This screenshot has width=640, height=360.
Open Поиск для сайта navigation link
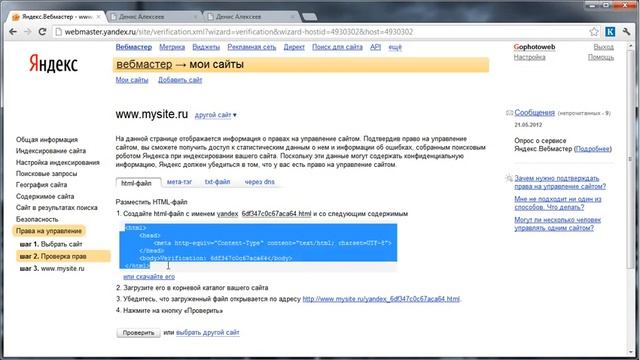[337, 47]
